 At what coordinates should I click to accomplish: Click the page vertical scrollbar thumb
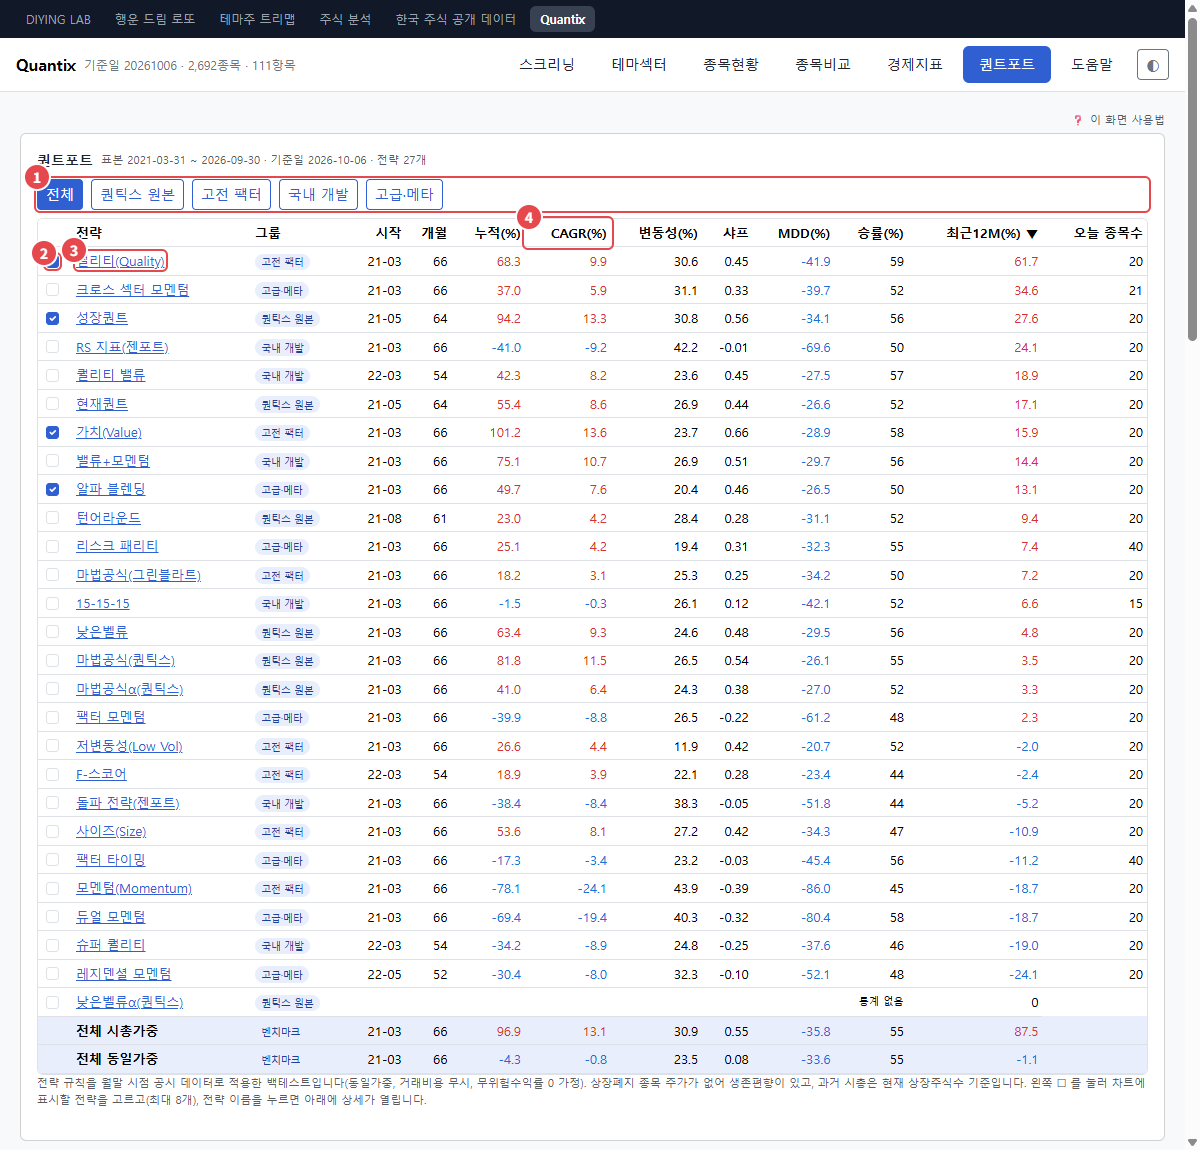[1192, 180]
